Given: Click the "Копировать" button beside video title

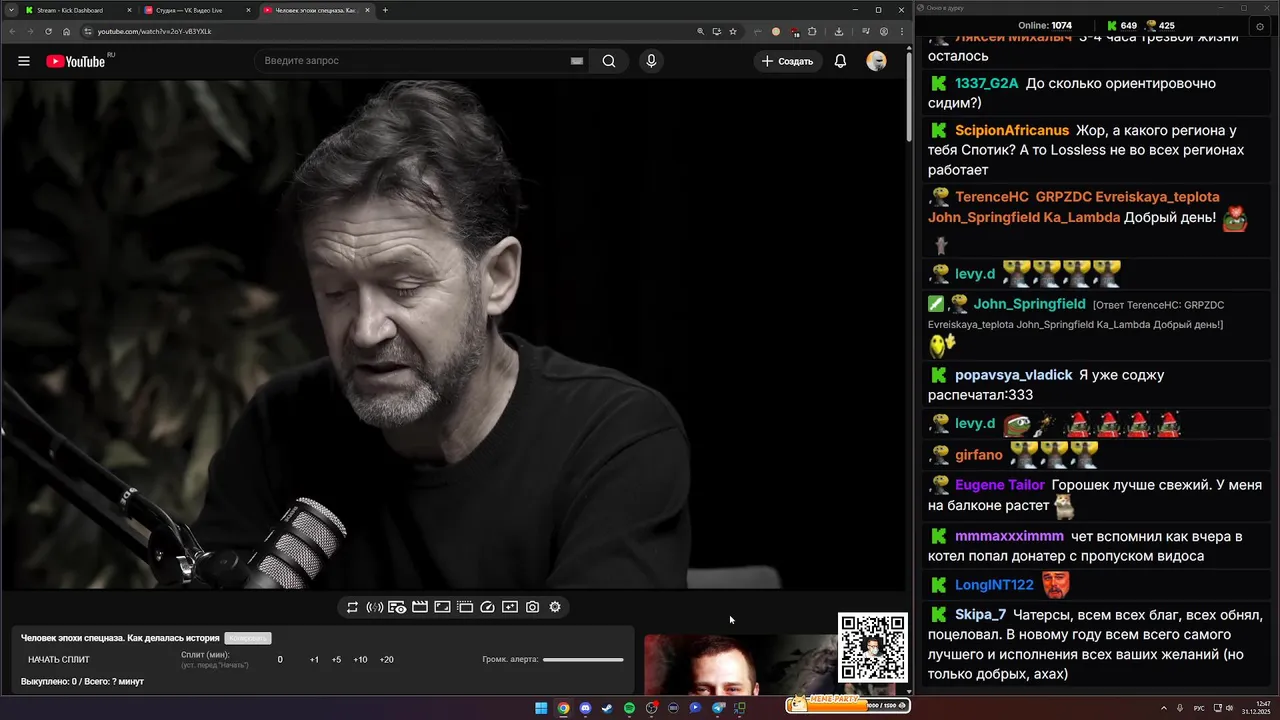Looking at the screenshot, I should [248, 638].
